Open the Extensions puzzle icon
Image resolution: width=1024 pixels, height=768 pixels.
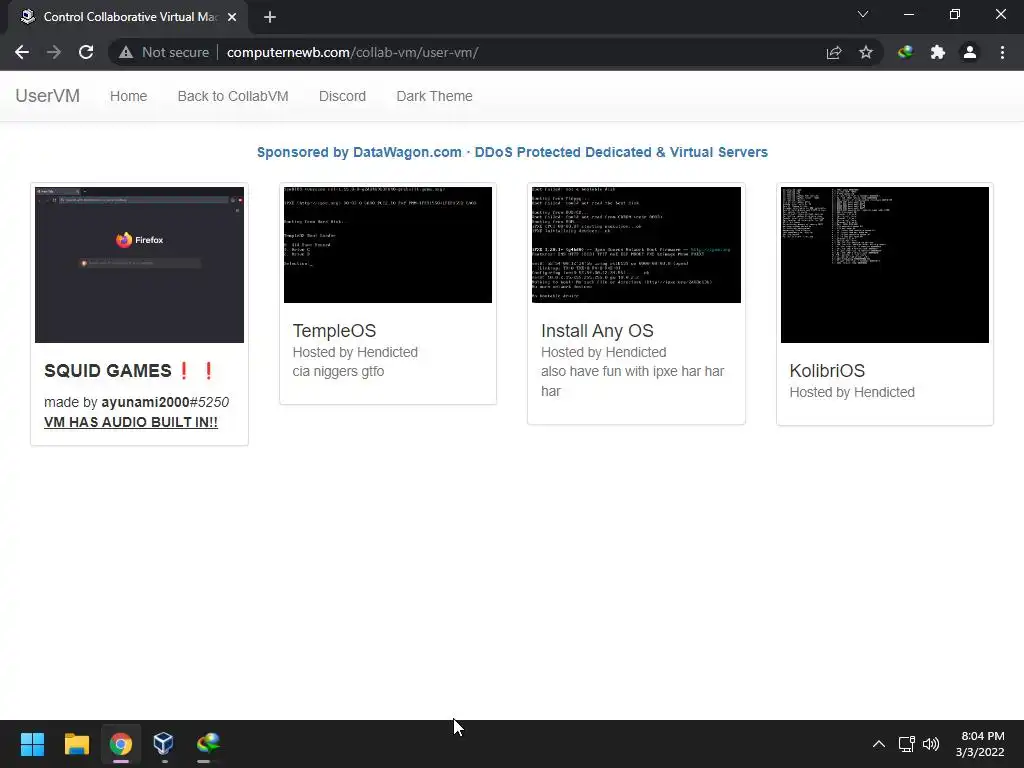click(x=938, y=52)
